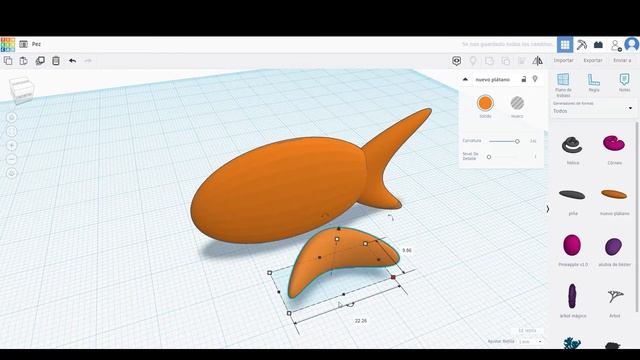
Task: Redo the greyed-out action arrow
Action: coord(88,61)
